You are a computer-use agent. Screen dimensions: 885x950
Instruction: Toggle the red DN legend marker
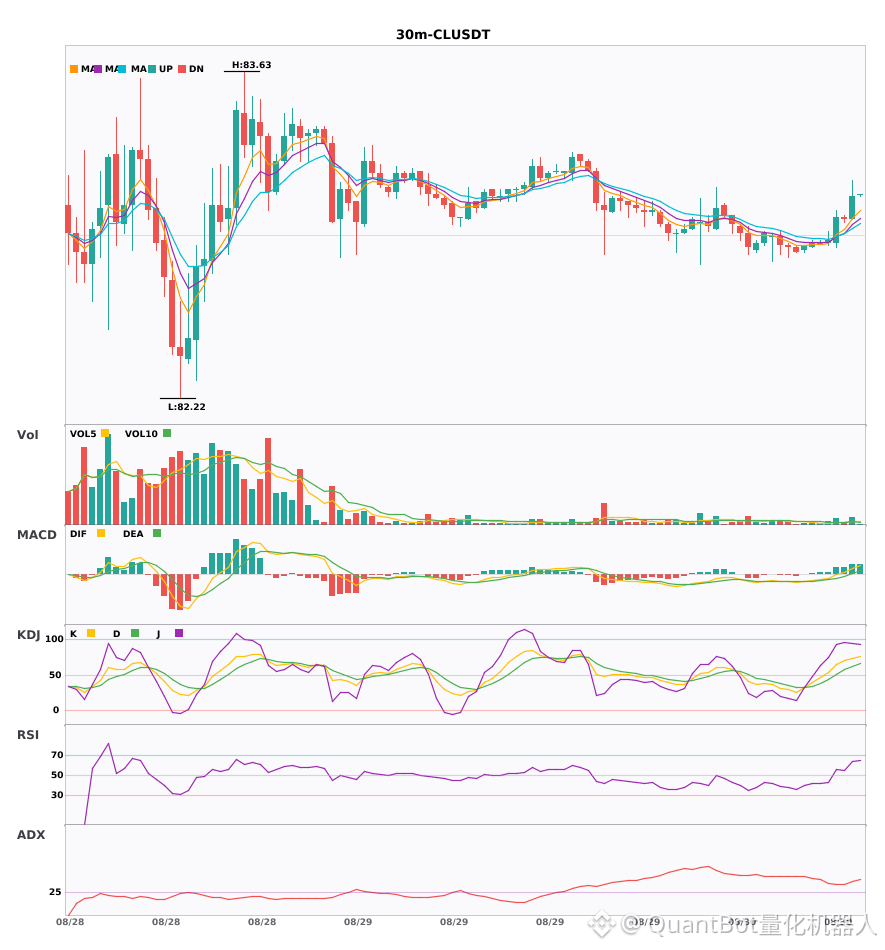point(182,69)
